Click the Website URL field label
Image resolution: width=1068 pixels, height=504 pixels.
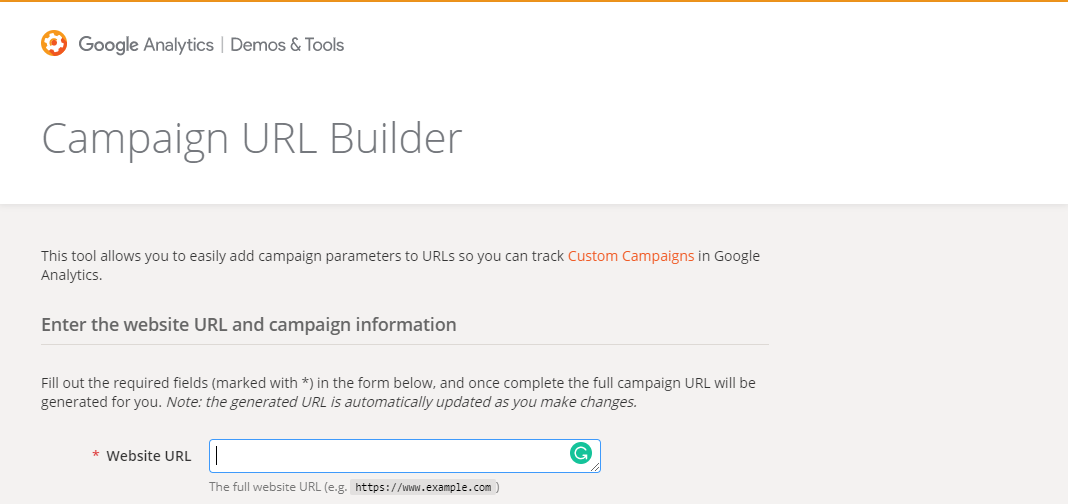click(149, 456)
